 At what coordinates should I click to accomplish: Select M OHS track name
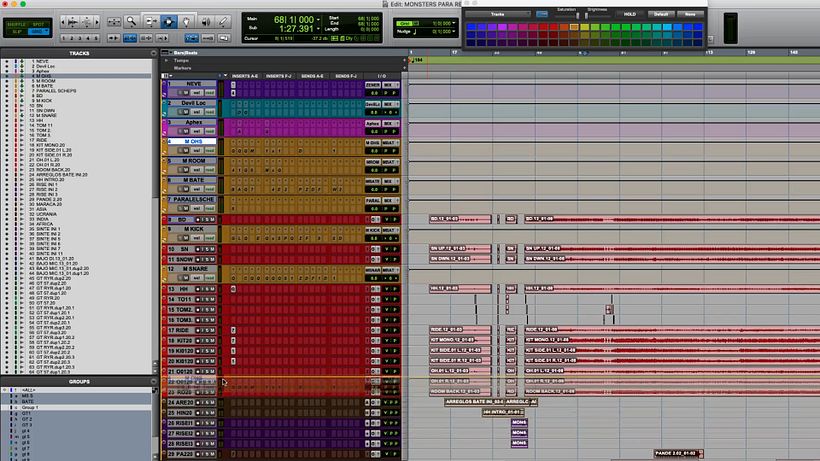pos(193,142)
